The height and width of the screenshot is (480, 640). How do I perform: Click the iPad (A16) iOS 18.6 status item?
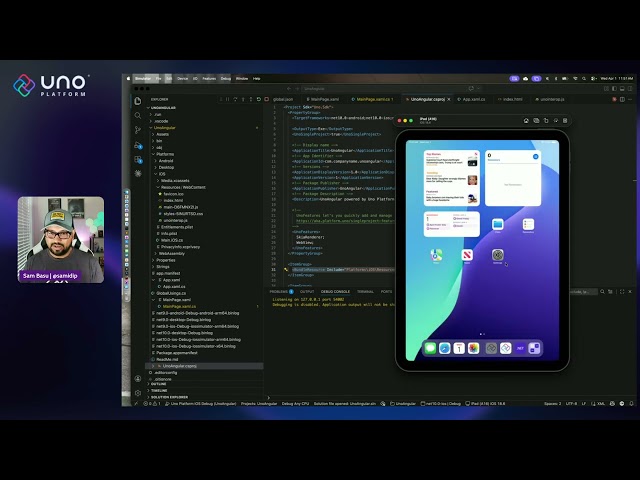485,403
